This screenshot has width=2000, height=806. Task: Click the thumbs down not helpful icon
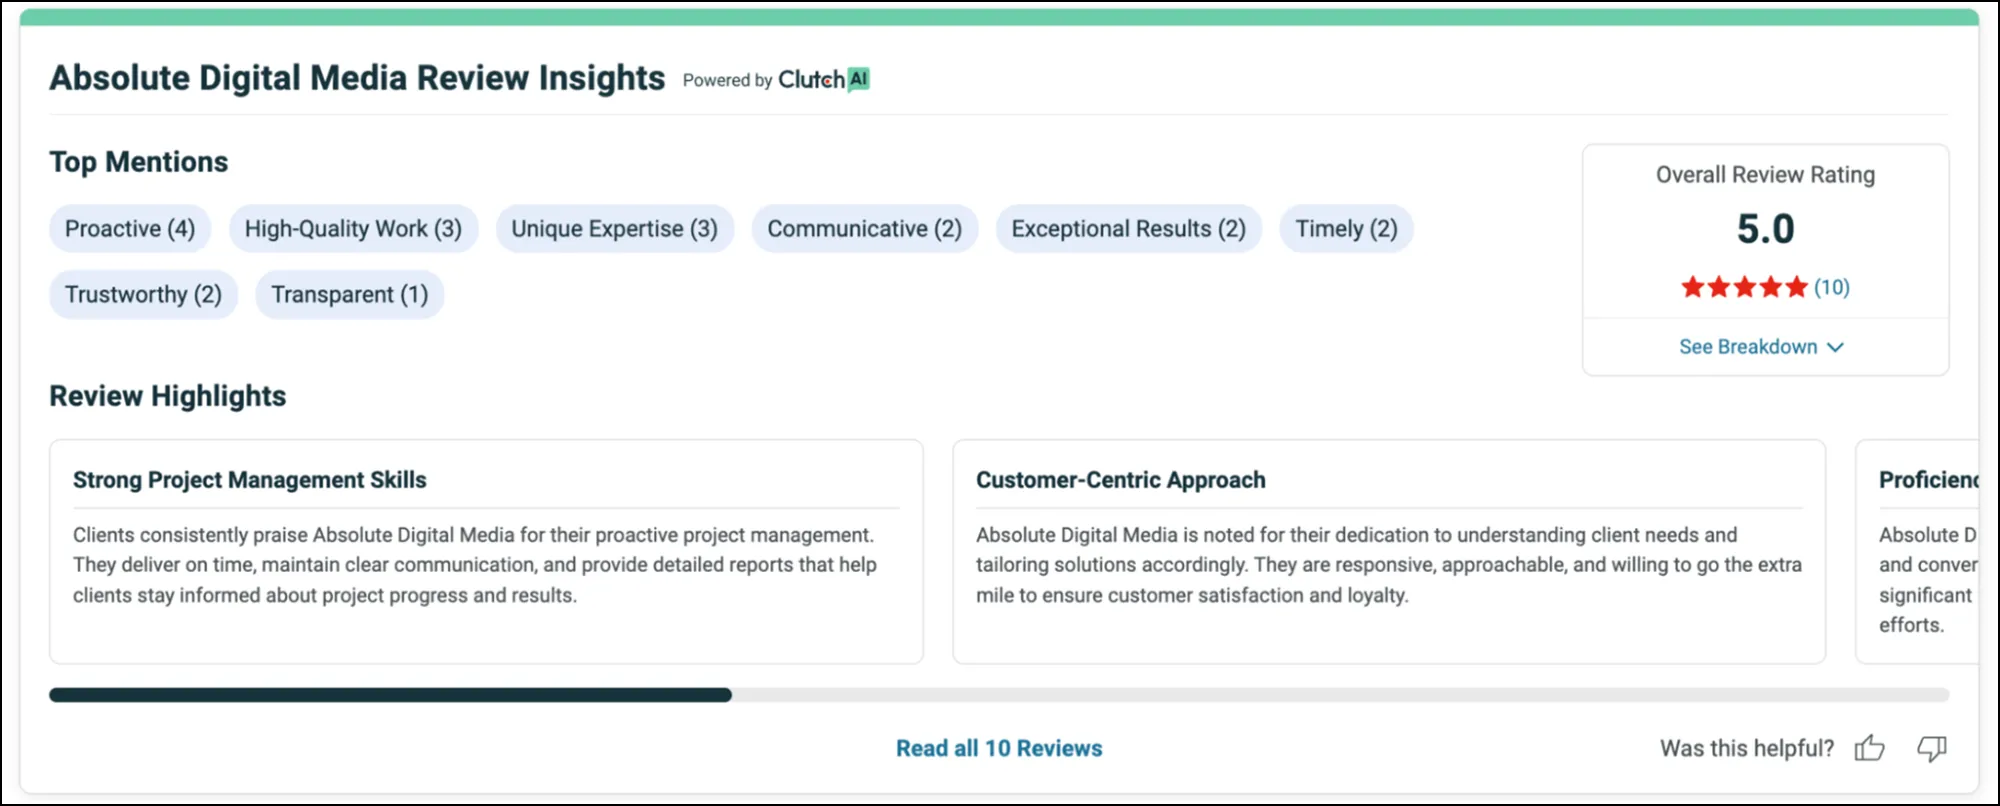[1932, 748]
